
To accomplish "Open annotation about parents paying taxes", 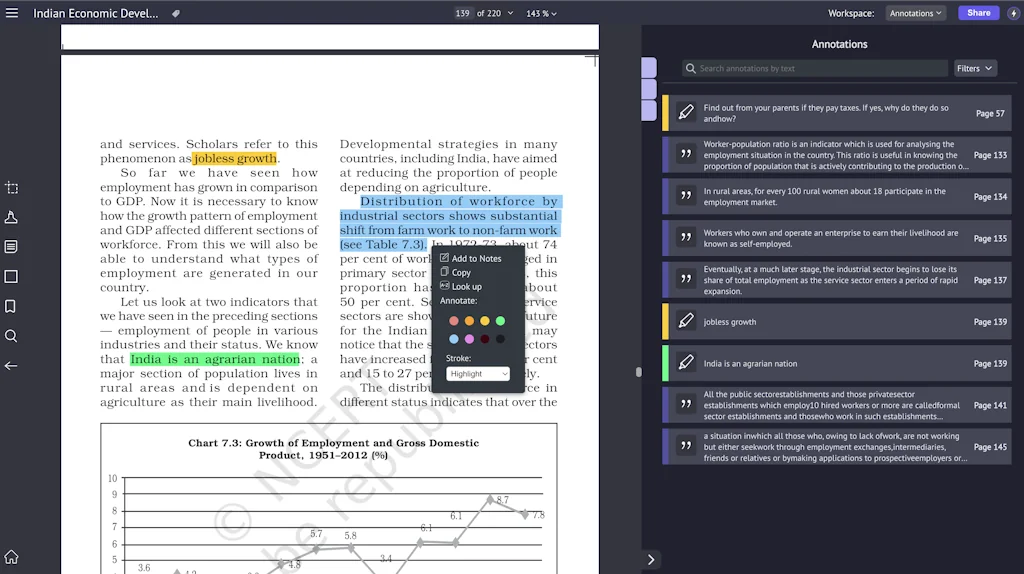I will point(837,113).
